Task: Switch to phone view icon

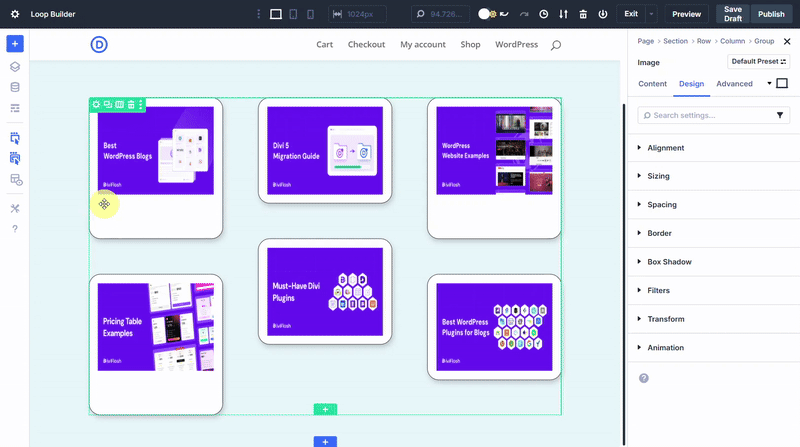Action: [310, 14]
